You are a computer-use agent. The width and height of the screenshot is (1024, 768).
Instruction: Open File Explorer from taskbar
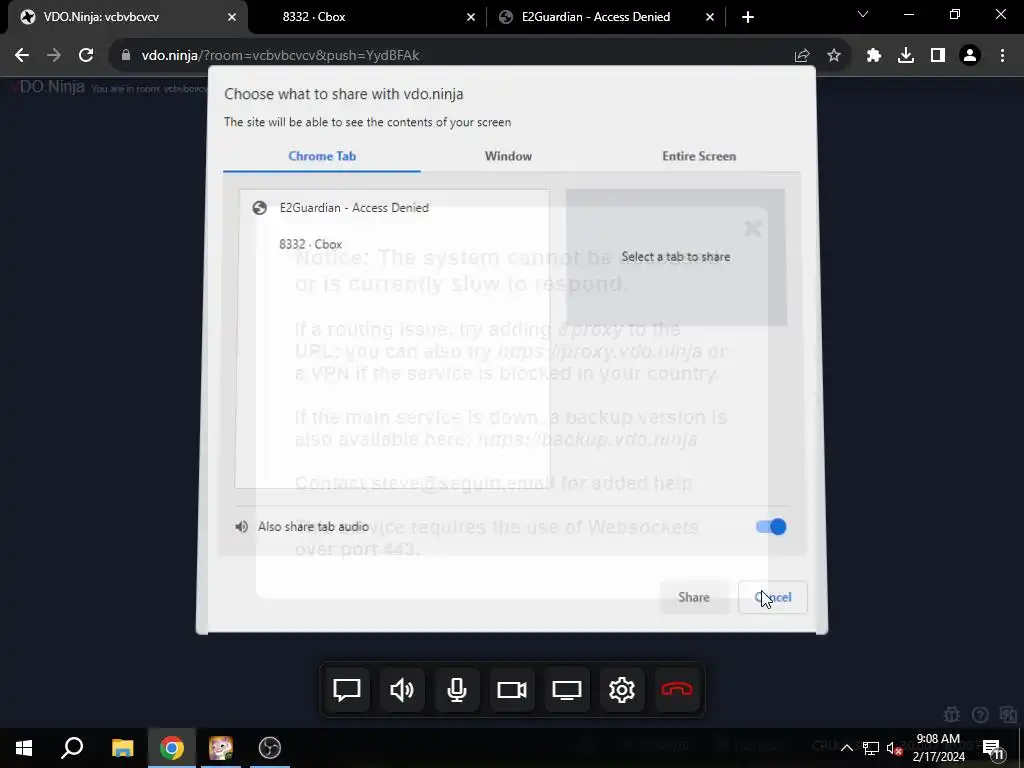pos(122,748)
